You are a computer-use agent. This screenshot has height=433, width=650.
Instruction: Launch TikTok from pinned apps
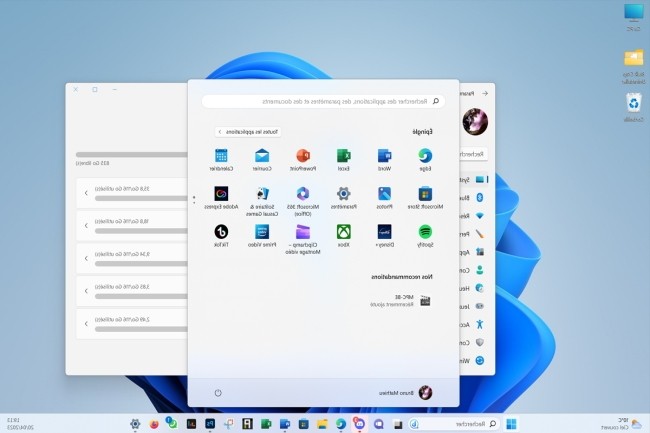click(221, 231)
